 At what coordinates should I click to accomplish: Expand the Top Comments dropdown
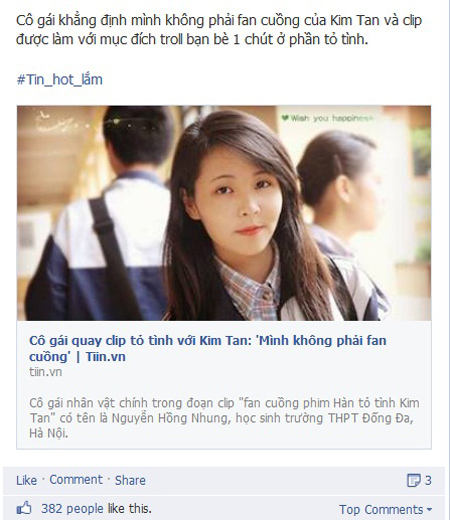point(385,510)
